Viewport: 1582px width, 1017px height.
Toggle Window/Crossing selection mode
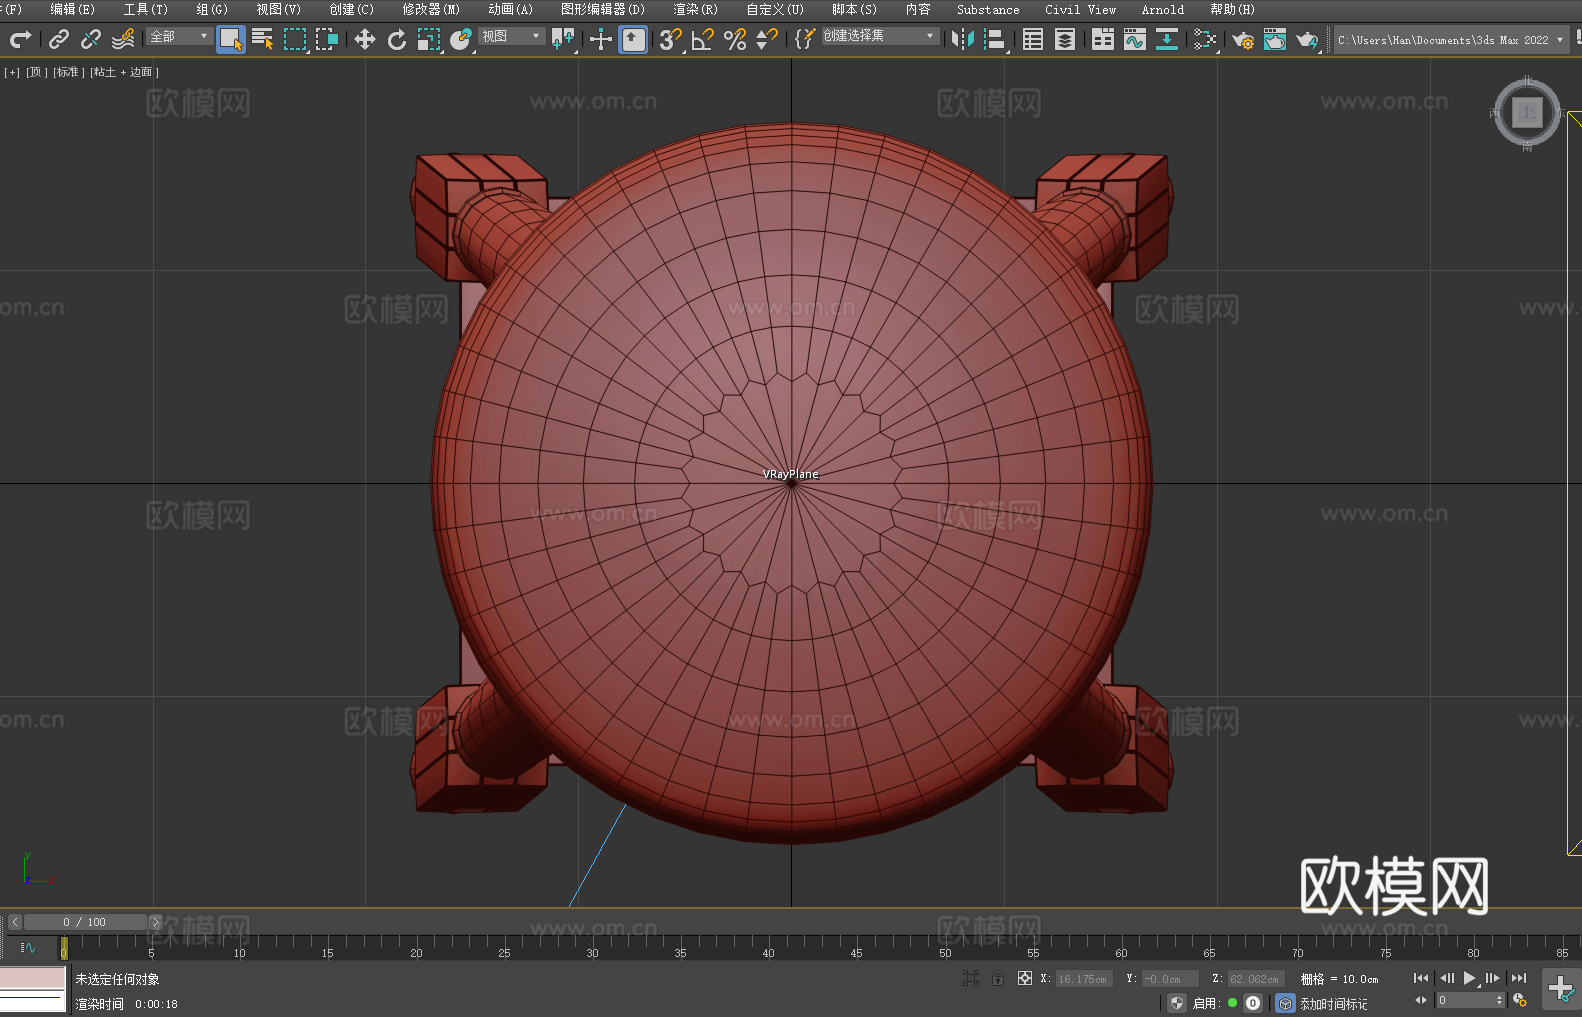(x=327, y=40)
